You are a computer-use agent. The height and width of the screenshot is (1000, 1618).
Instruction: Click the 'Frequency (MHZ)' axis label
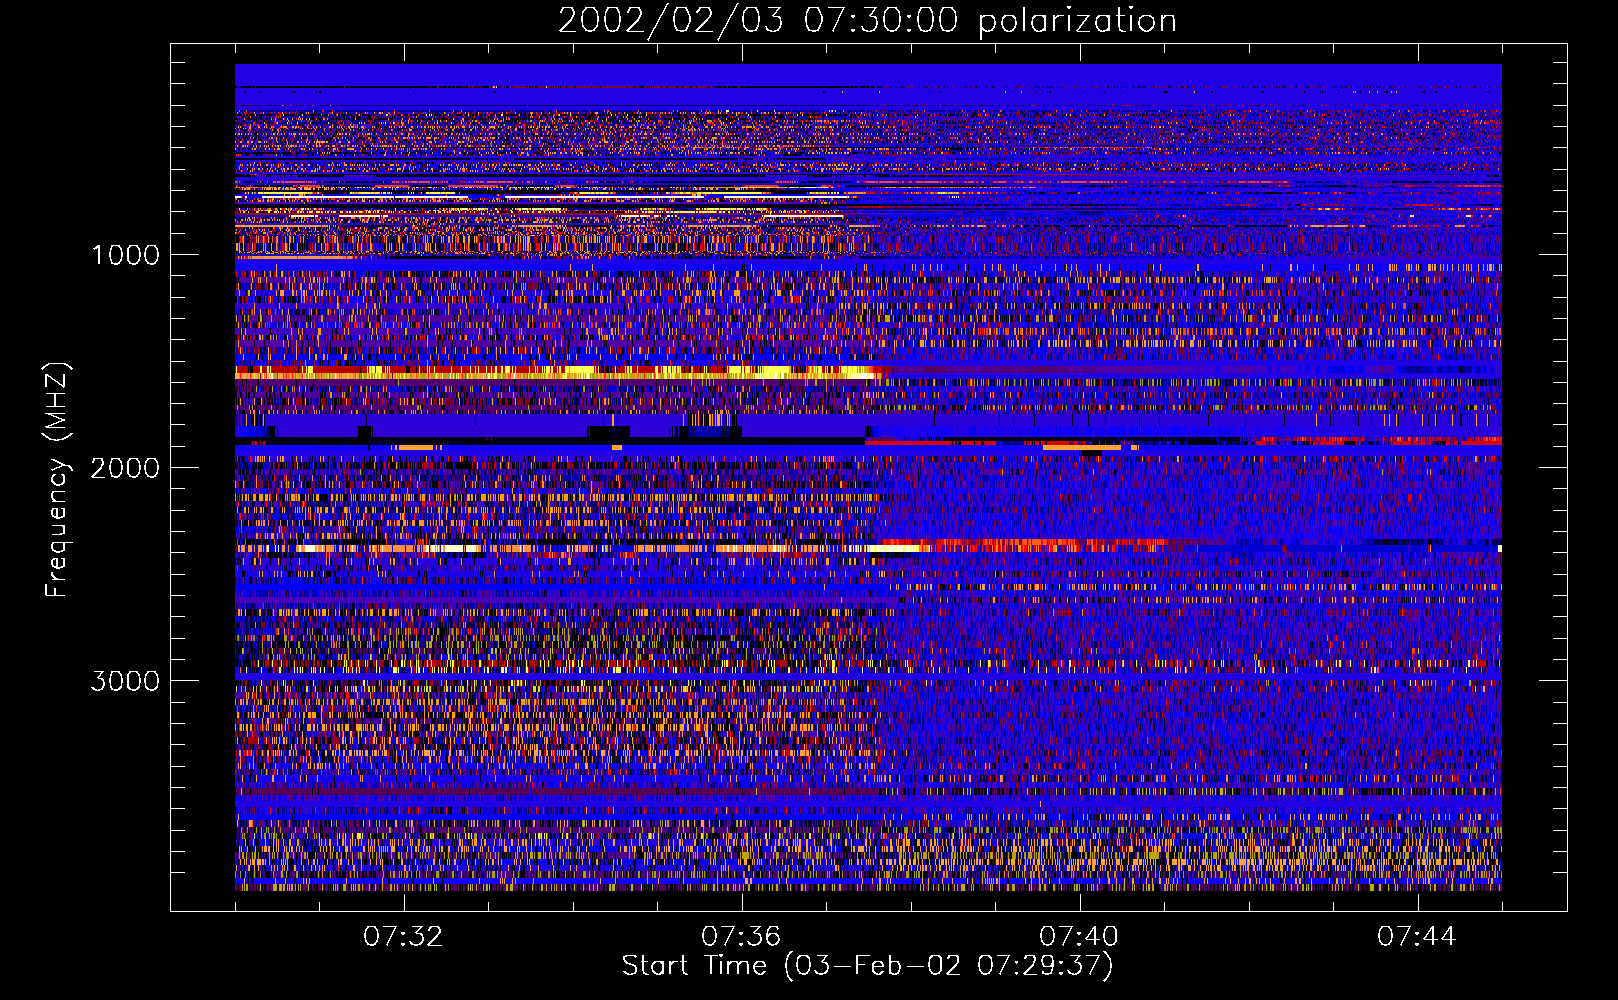(57, 480)
